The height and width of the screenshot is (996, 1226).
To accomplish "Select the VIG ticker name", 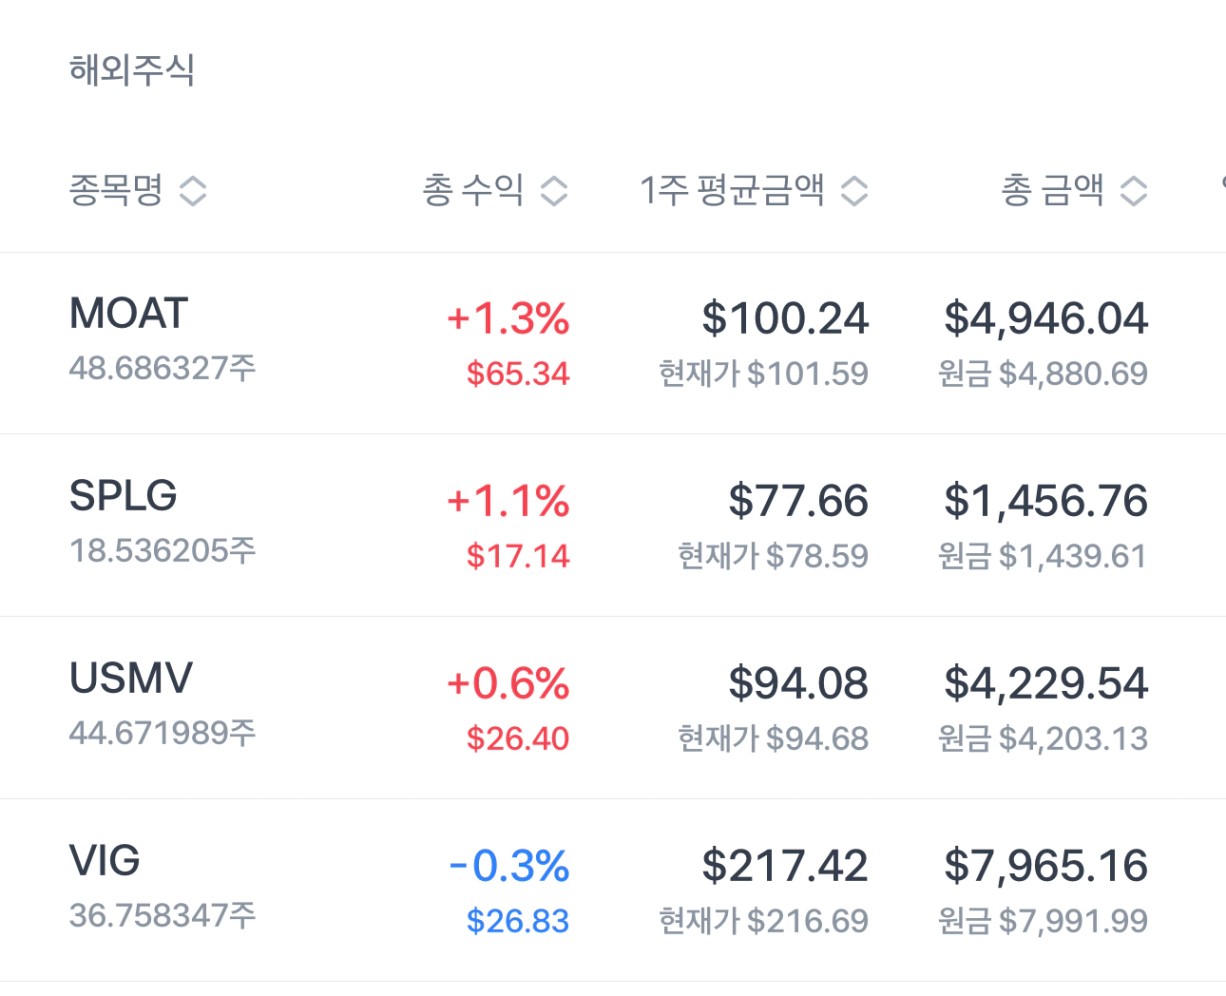I will (105, 861).
